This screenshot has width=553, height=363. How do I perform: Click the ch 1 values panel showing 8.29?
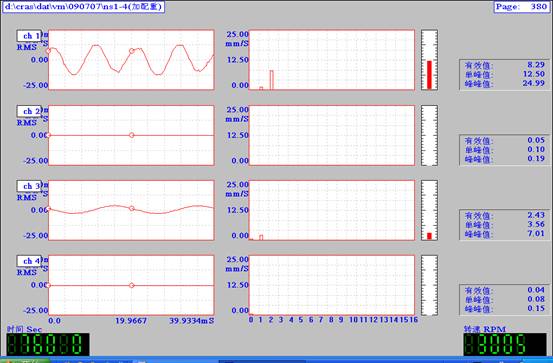pos(504,74)
